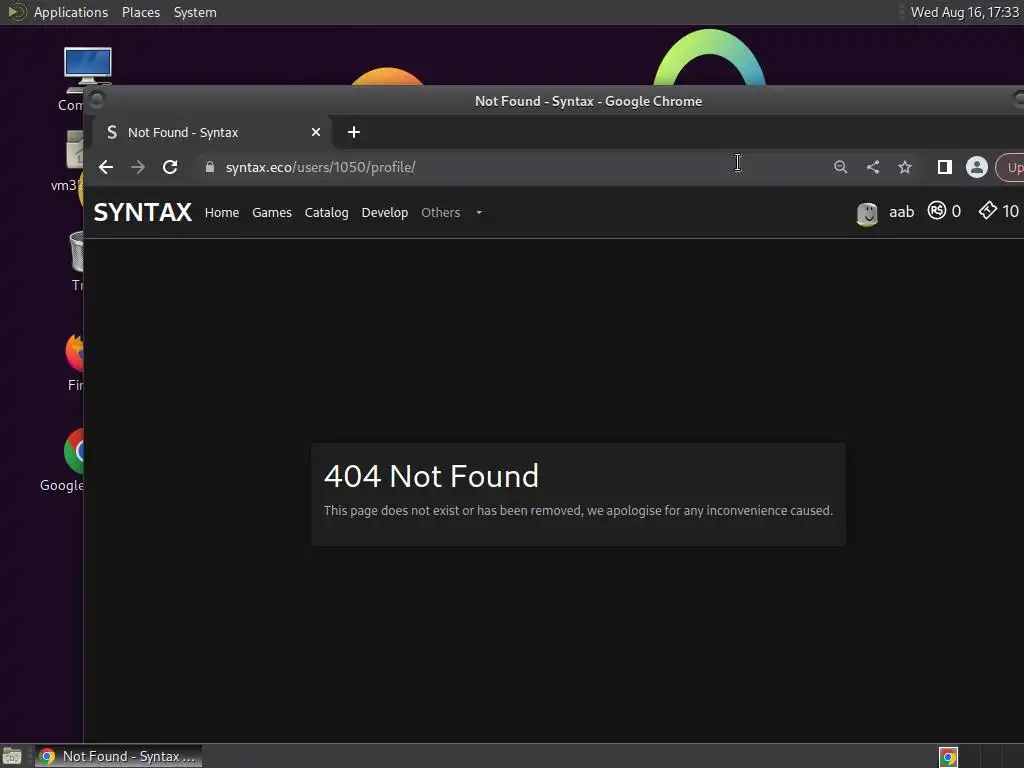Viewport: 1024px width, 768px height.
Task: Open the Develop page
Action: [385, 213]
